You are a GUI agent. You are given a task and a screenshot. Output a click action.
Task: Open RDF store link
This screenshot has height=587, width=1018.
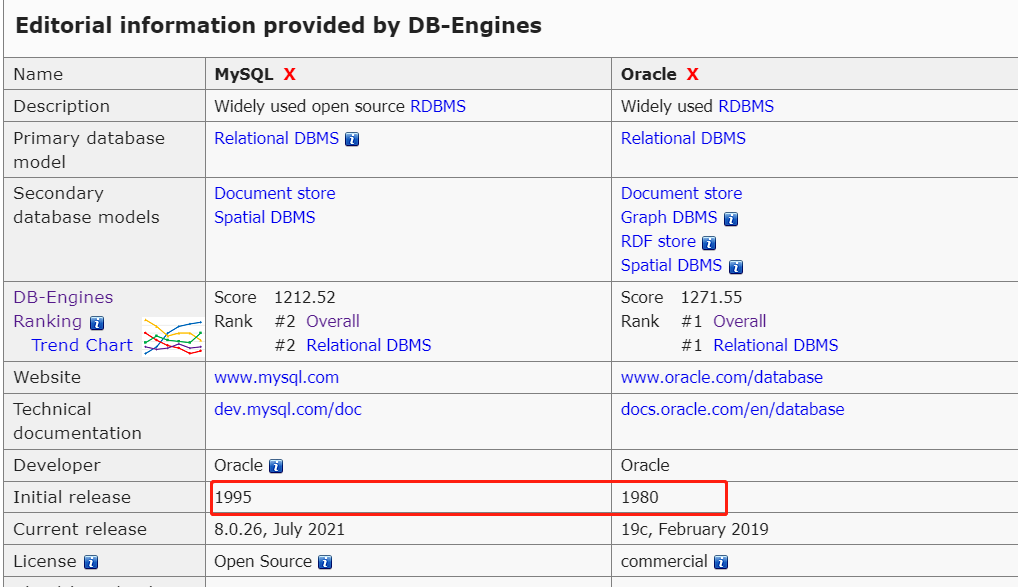coord(658,242)
